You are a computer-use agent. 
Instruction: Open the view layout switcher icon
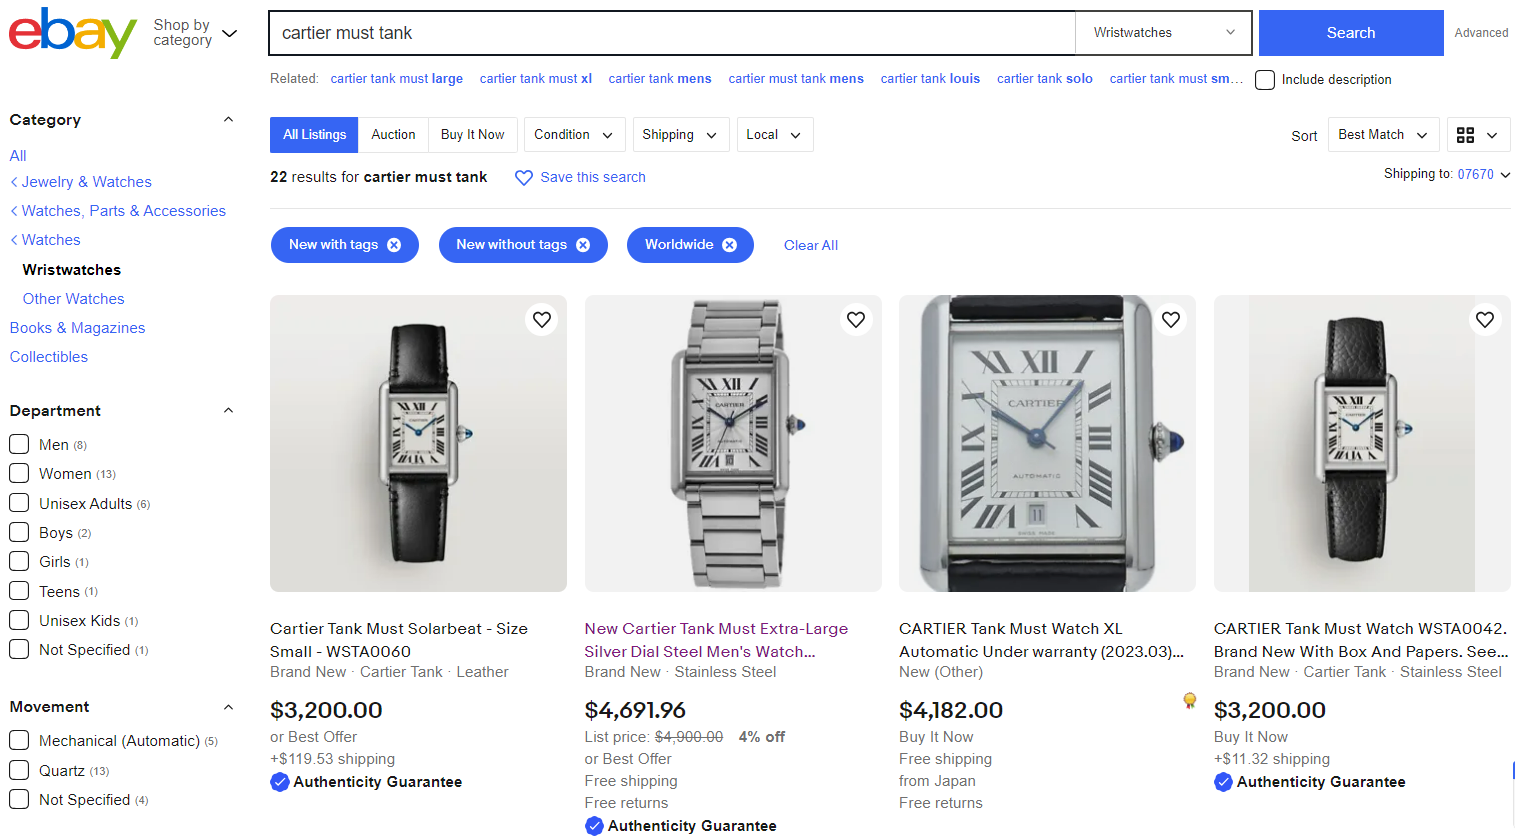(x=1478, y=134)
